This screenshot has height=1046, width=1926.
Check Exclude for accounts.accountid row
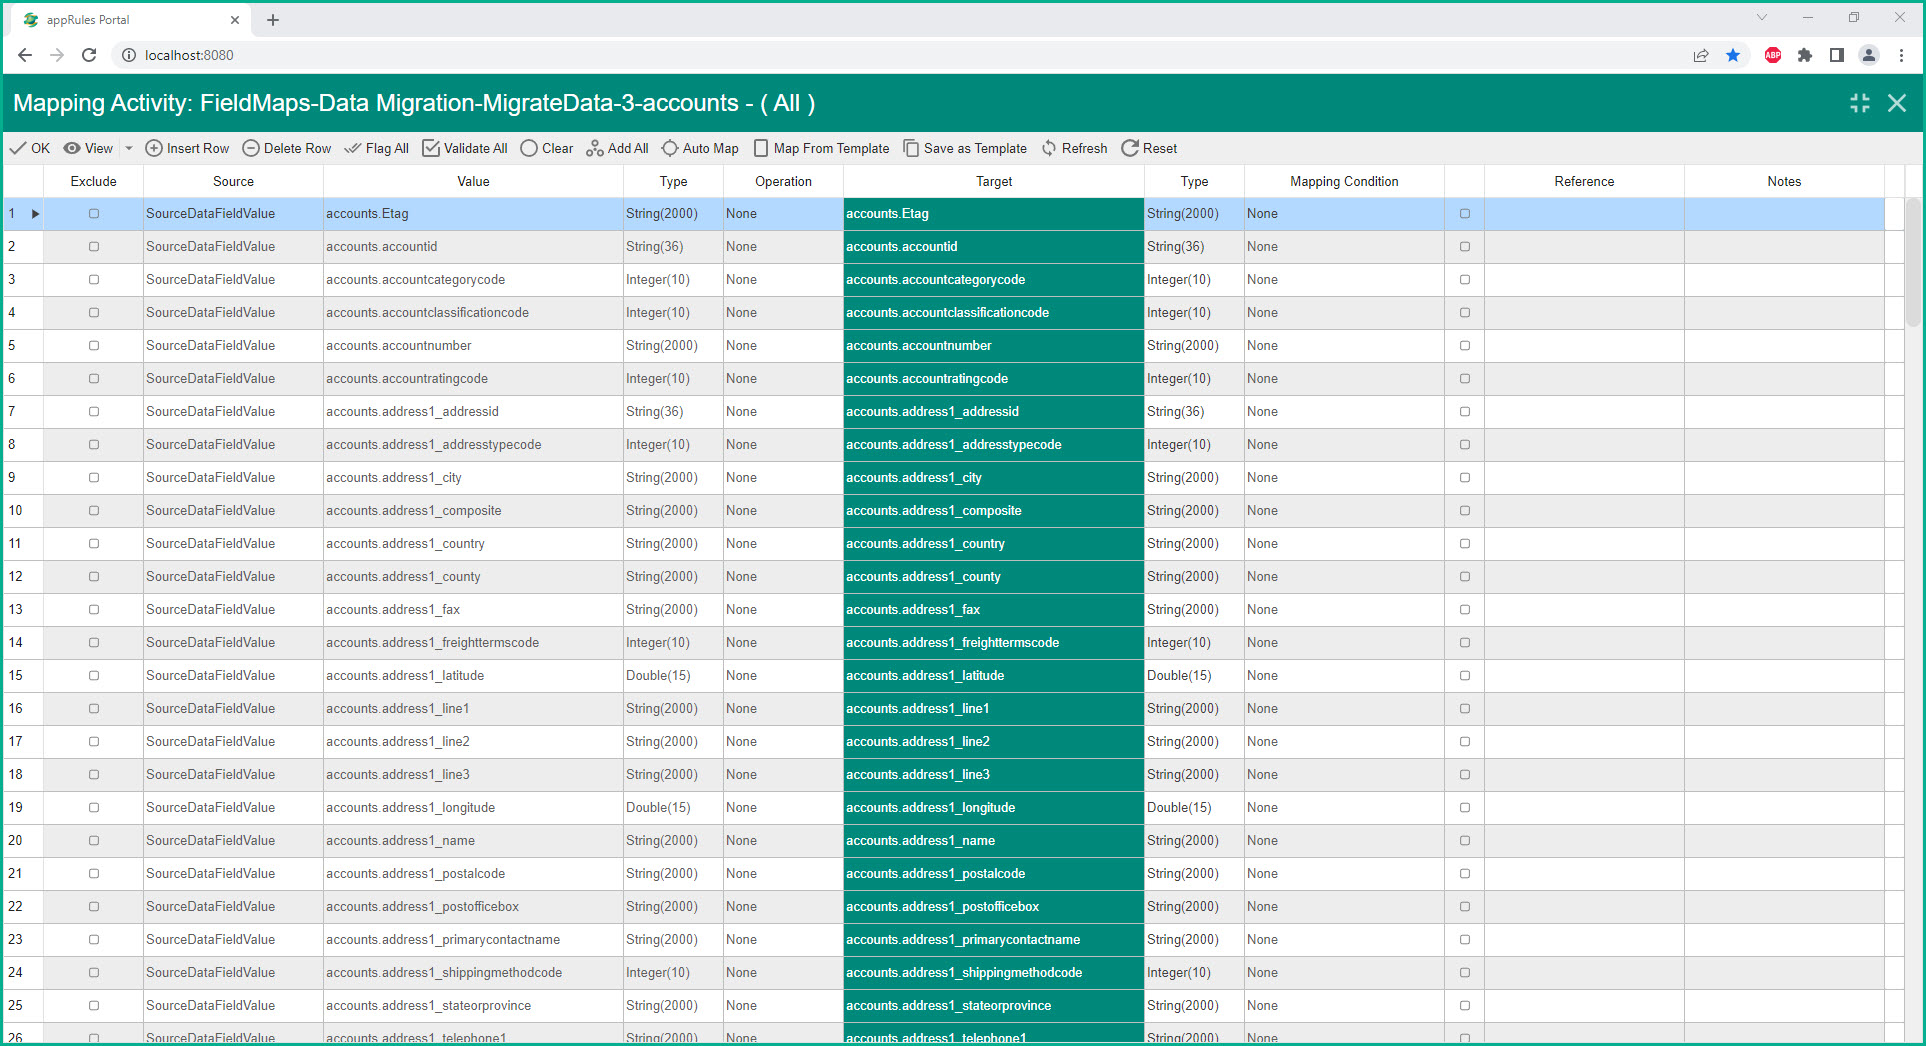pos(94,246)
